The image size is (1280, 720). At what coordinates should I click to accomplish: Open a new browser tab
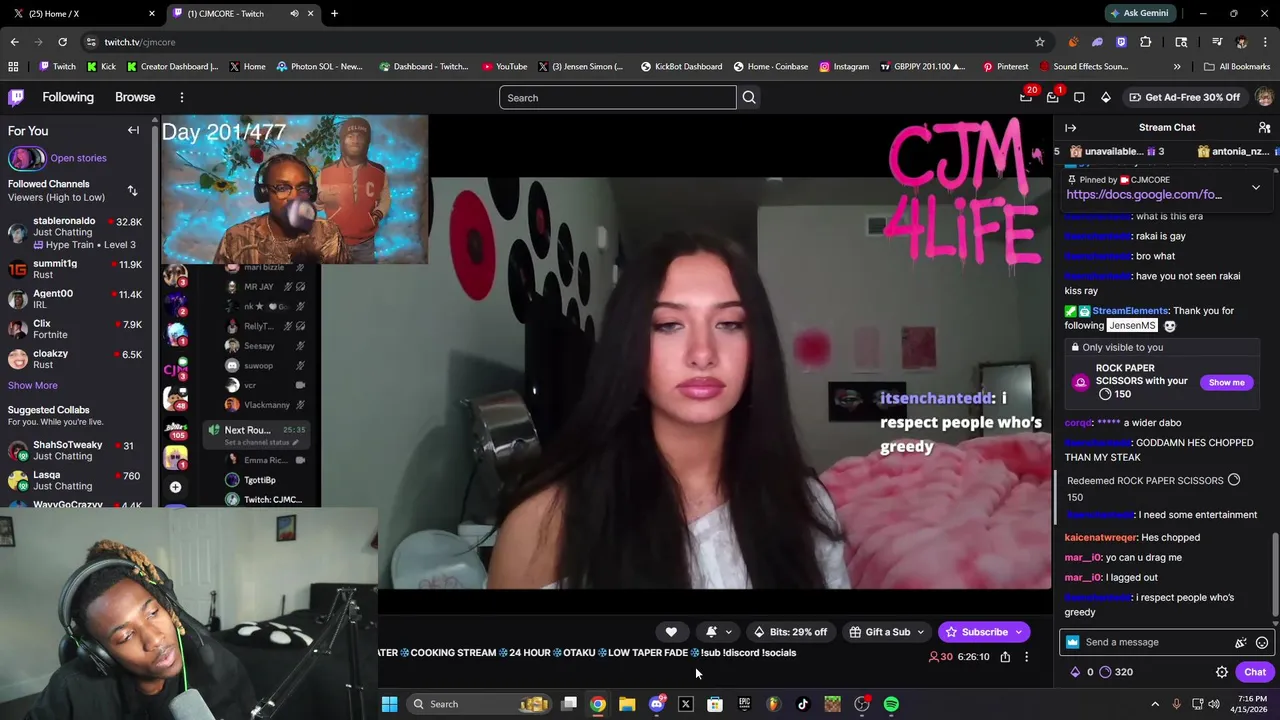334,13
